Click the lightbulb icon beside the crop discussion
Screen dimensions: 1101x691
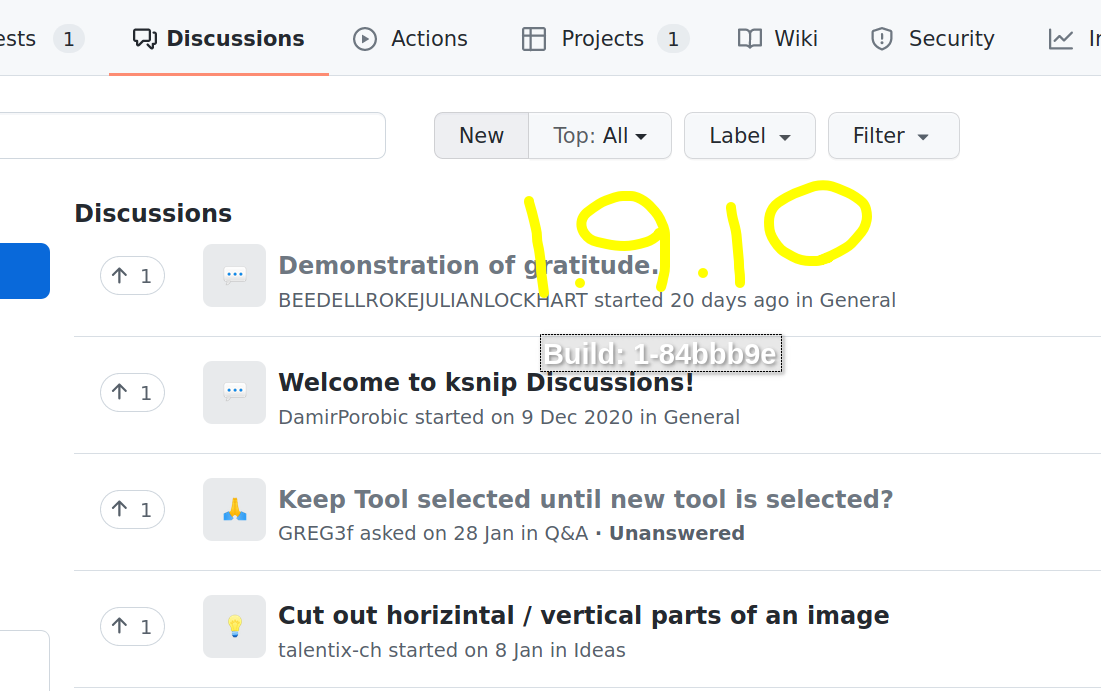coord(234,626)
